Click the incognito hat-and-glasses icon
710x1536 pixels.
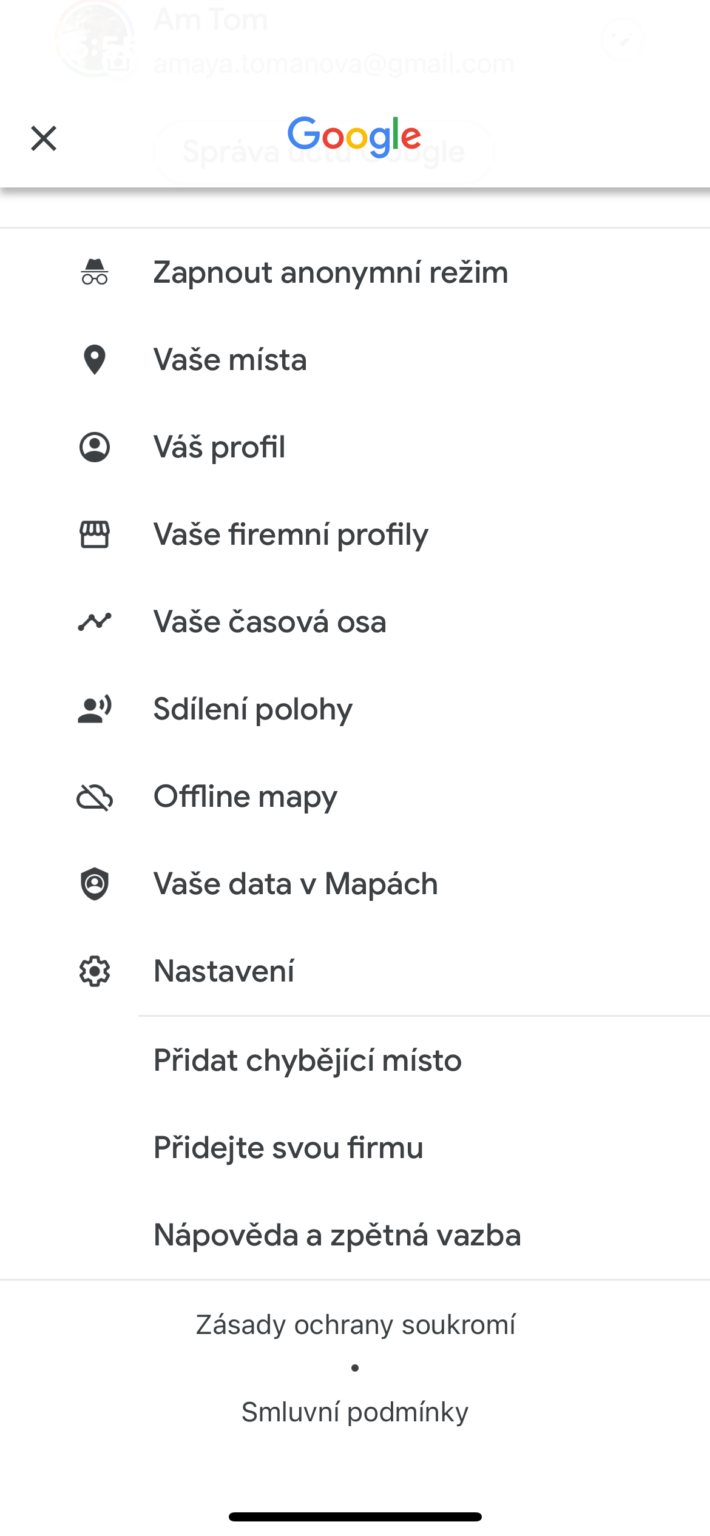95,272
